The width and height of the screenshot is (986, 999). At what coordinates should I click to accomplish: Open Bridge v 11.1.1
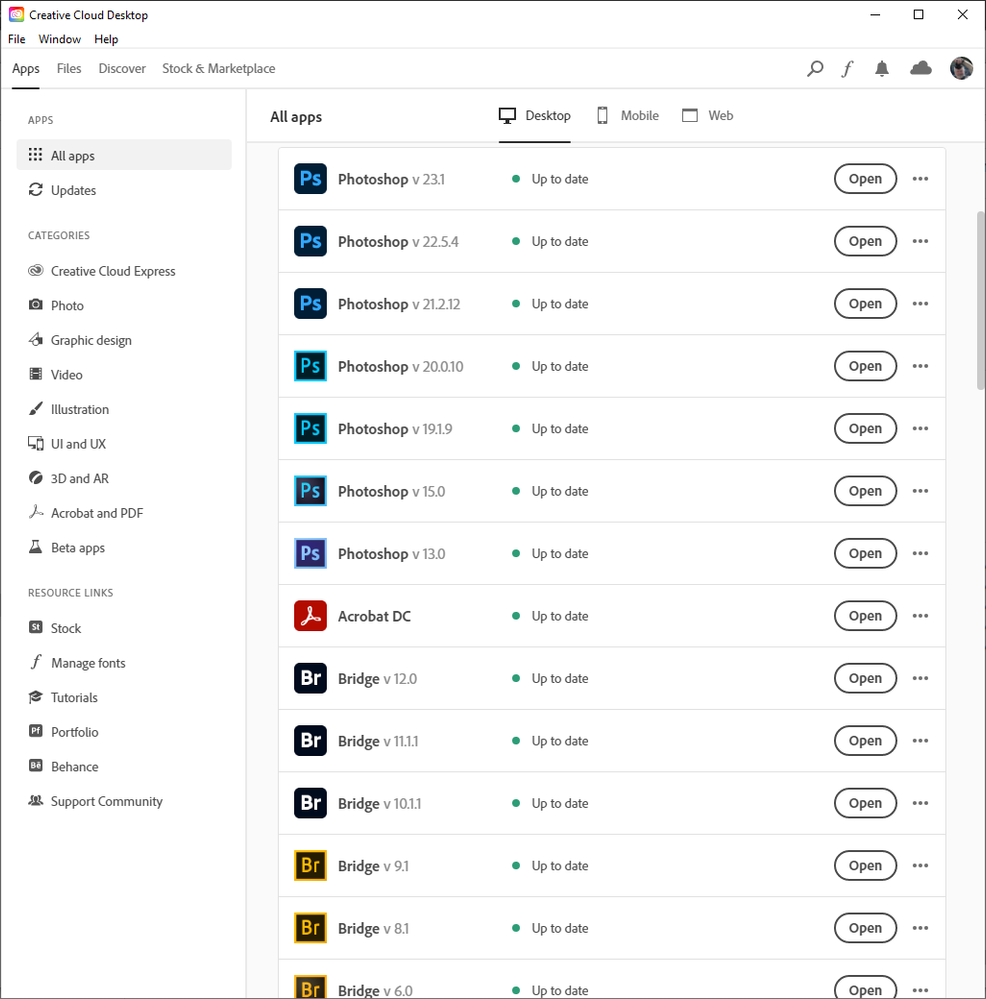865,740
